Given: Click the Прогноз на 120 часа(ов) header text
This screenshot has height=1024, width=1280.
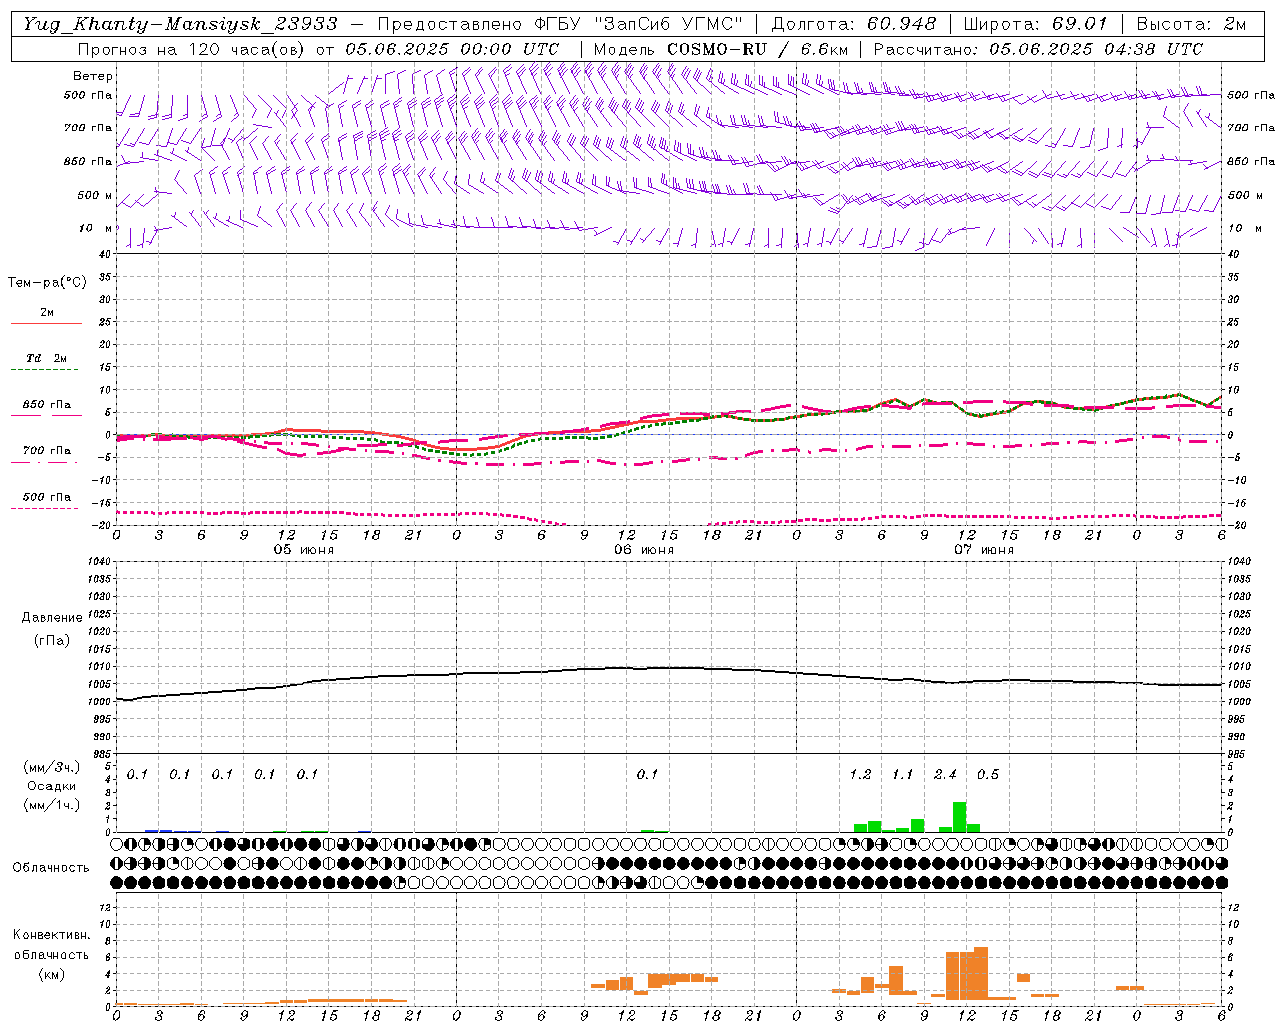Looking at the screenshot, I should [193, 49].
